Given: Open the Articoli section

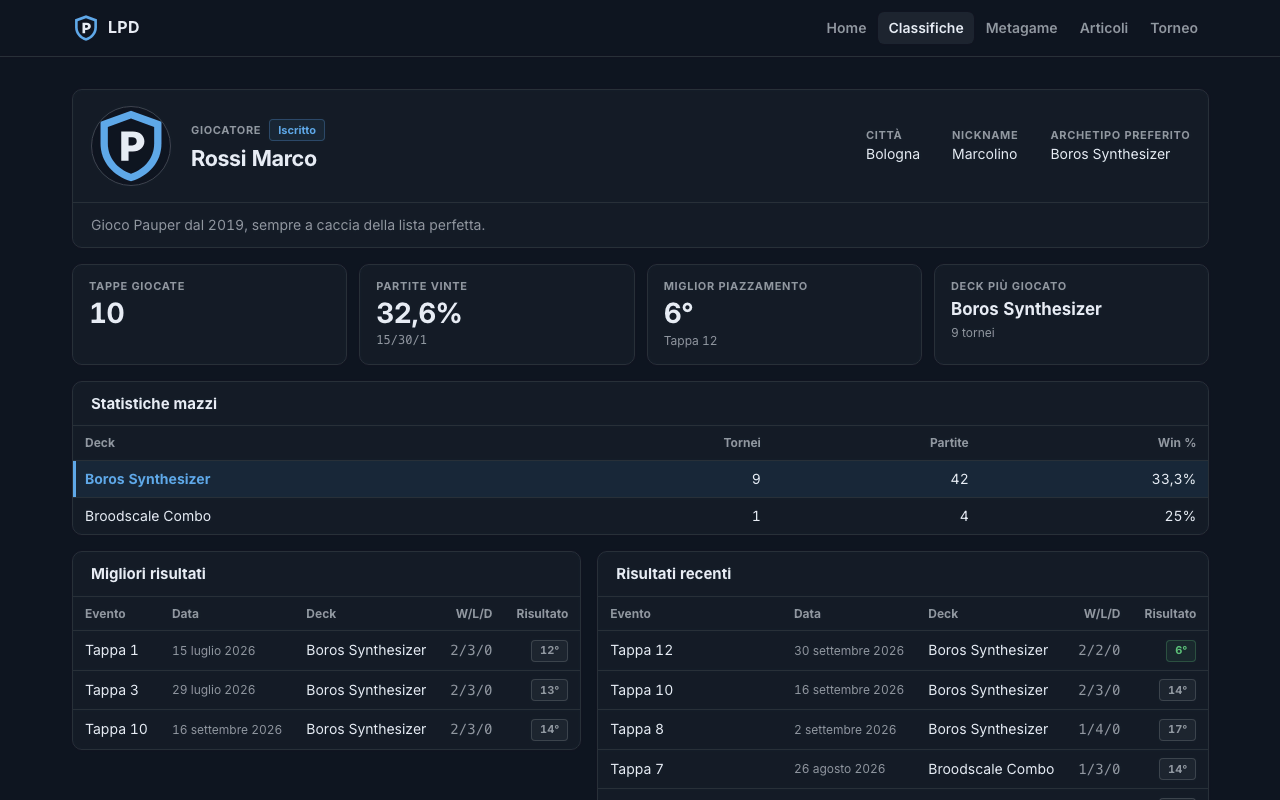Looking at the screenshot, I should coord(1104,28).
